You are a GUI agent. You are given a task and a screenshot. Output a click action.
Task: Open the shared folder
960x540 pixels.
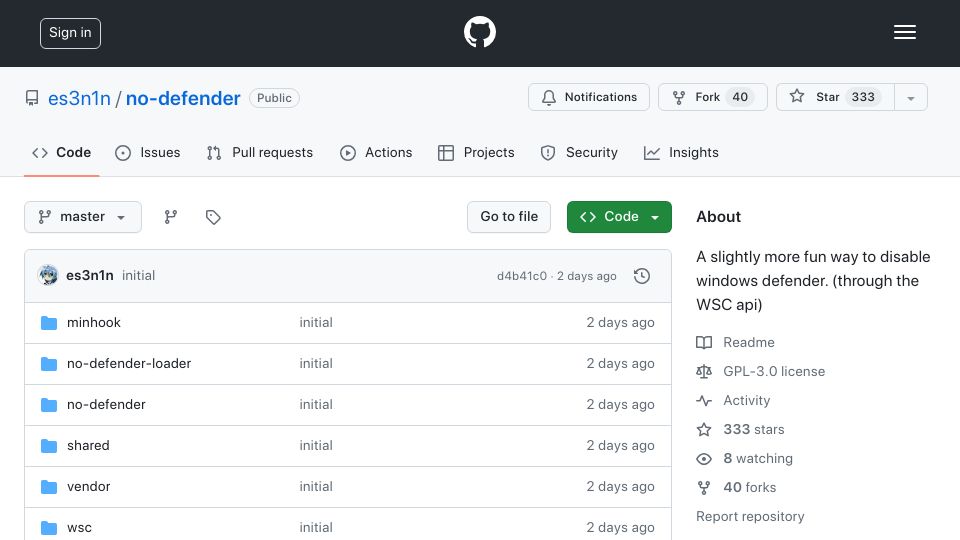(x=88, y=446)
